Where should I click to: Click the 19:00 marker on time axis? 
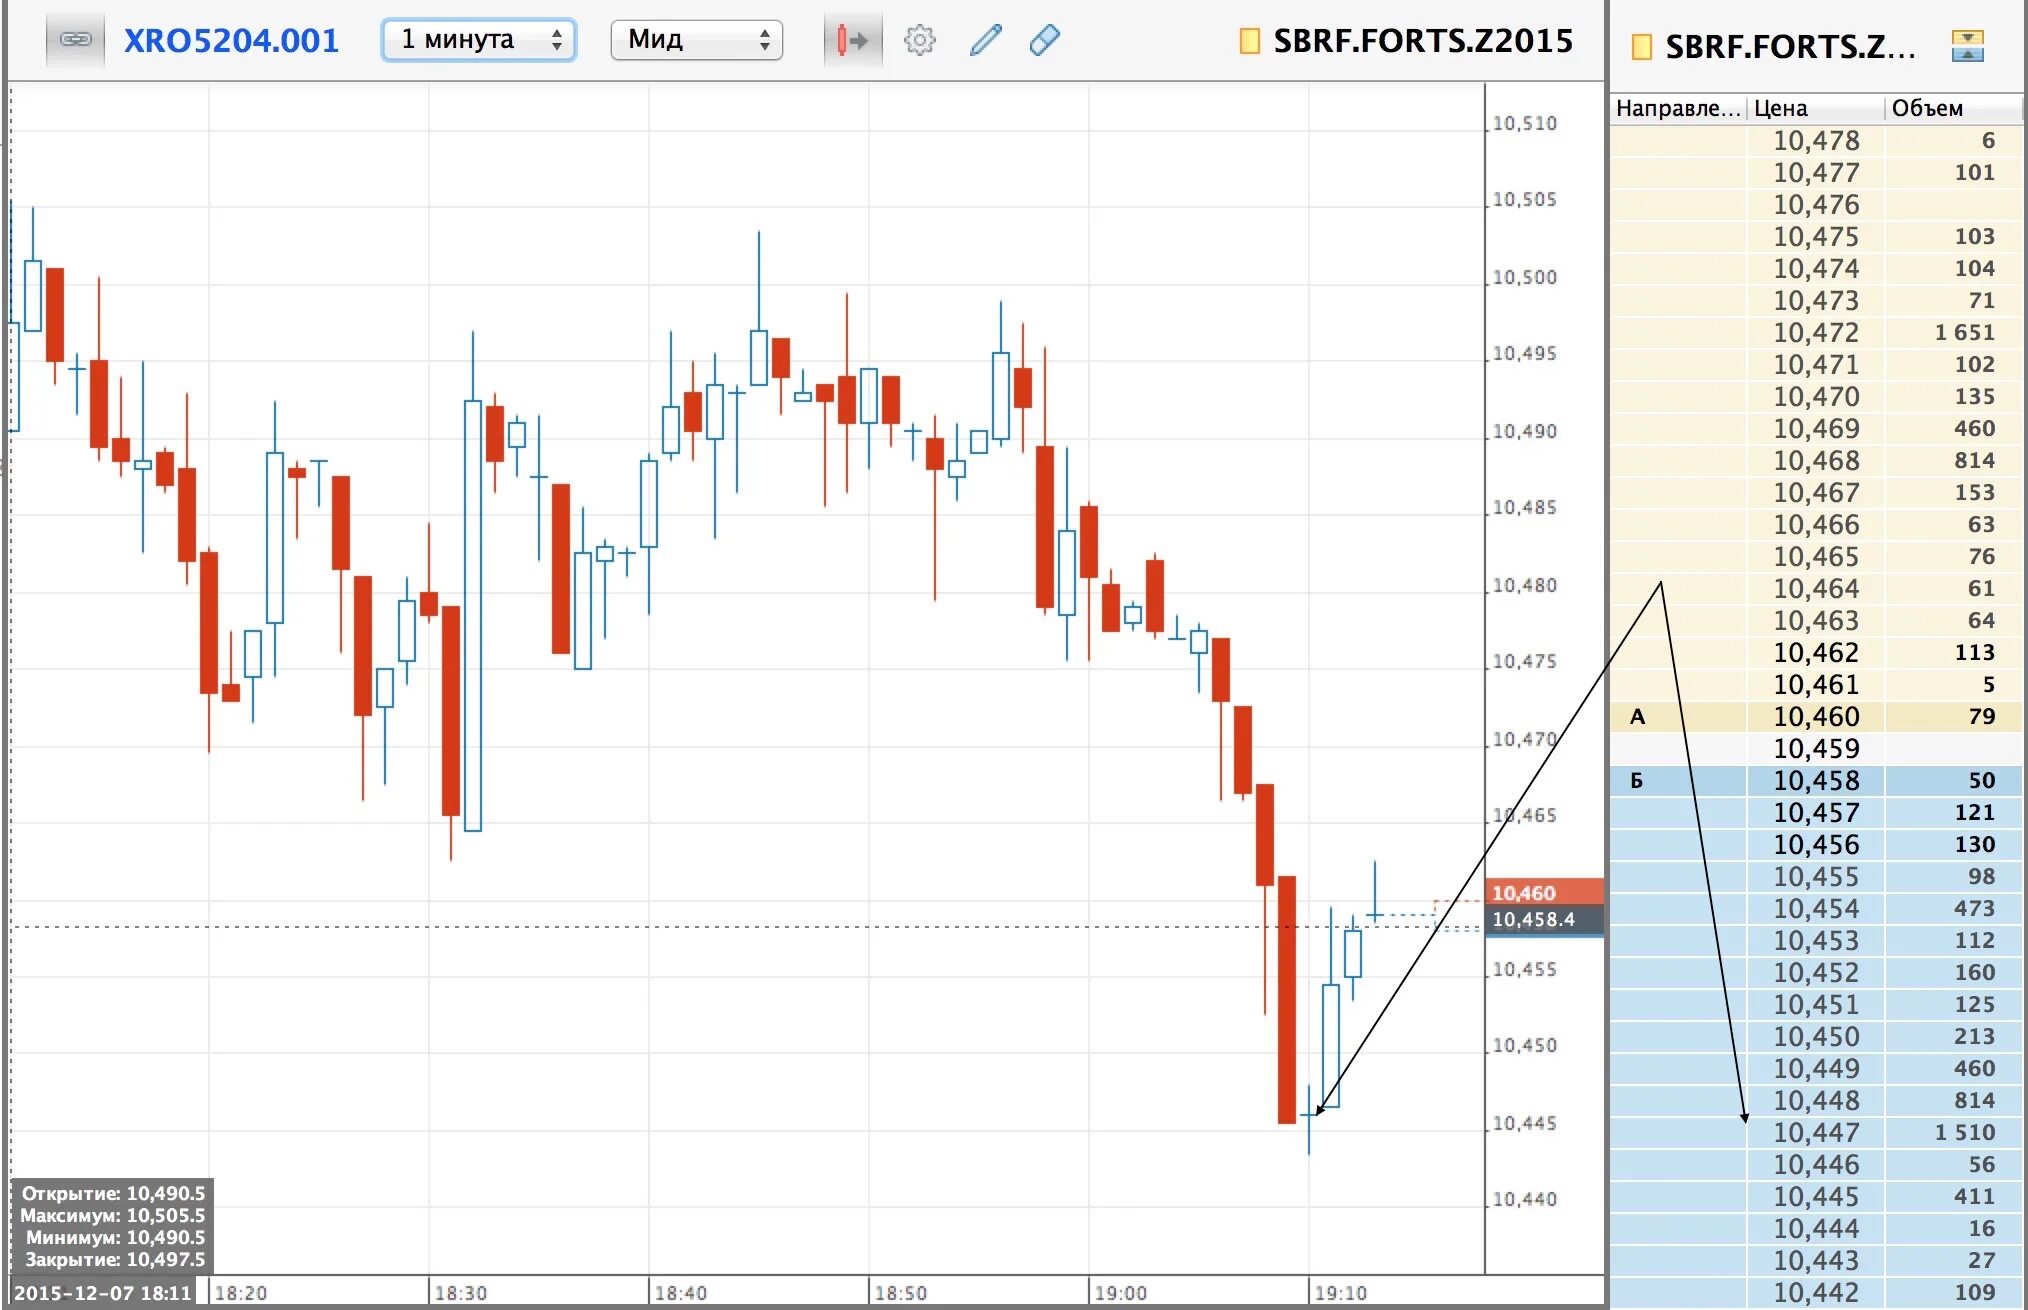(1120, 1292)
